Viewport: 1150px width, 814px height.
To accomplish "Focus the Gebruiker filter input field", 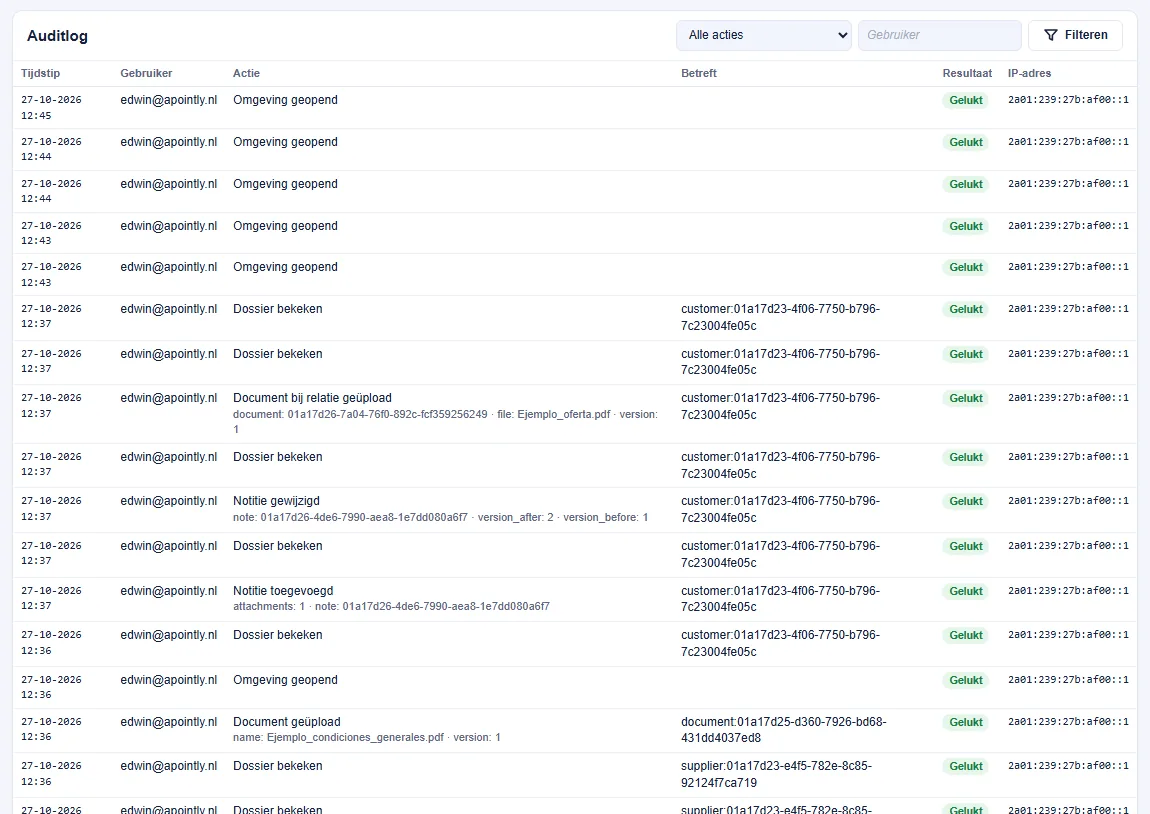I will click(940, 35).
